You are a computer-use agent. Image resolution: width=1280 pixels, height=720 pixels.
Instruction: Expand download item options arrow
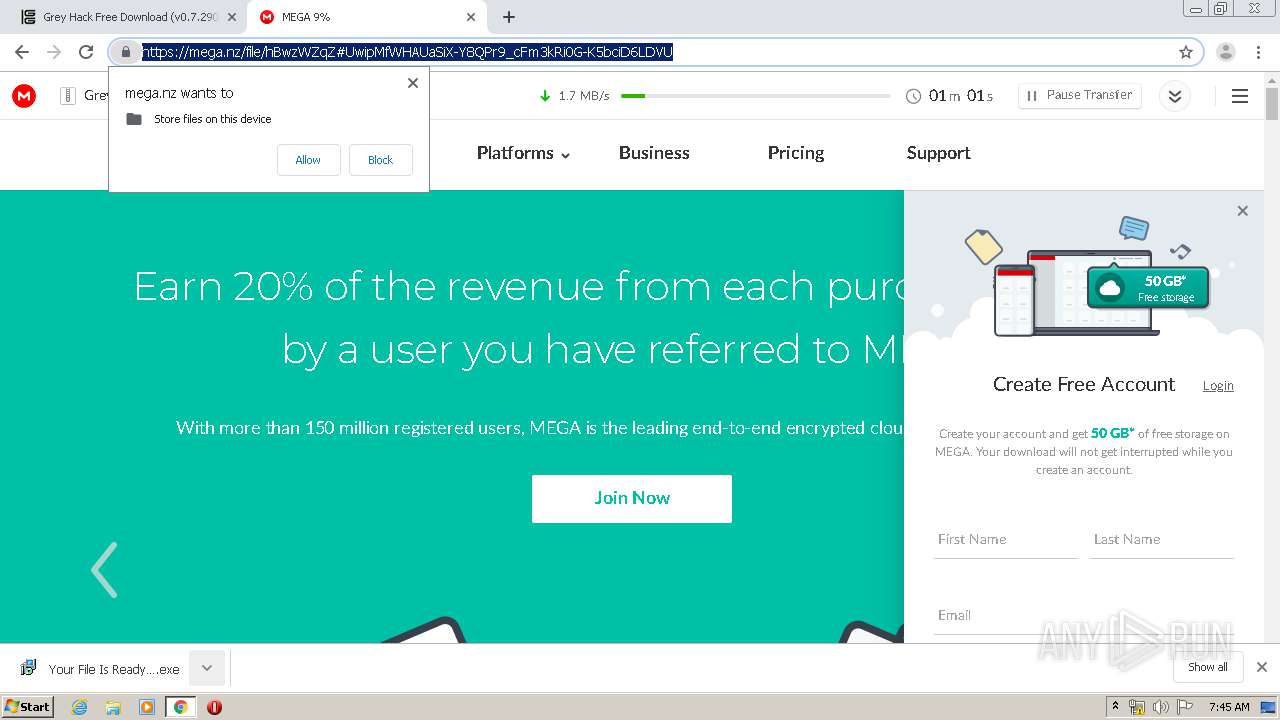click(x=207, y=668)
